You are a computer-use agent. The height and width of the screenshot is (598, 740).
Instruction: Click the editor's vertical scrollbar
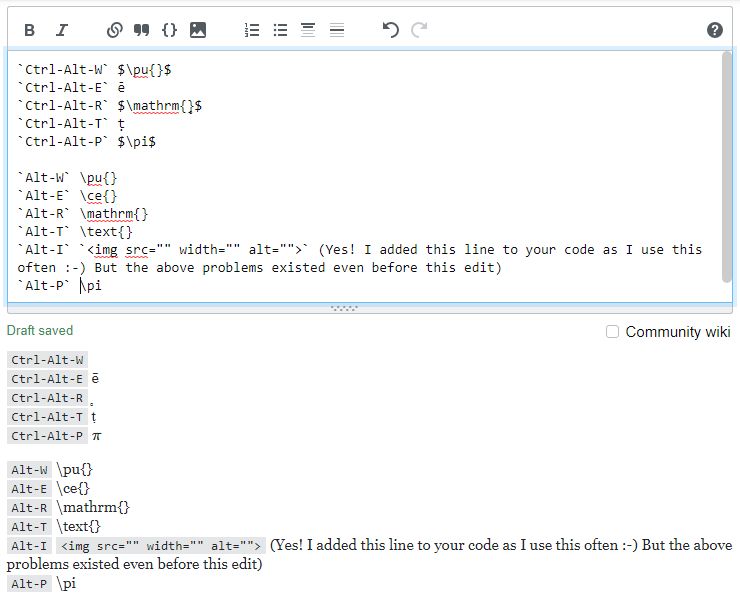point(727,167)
